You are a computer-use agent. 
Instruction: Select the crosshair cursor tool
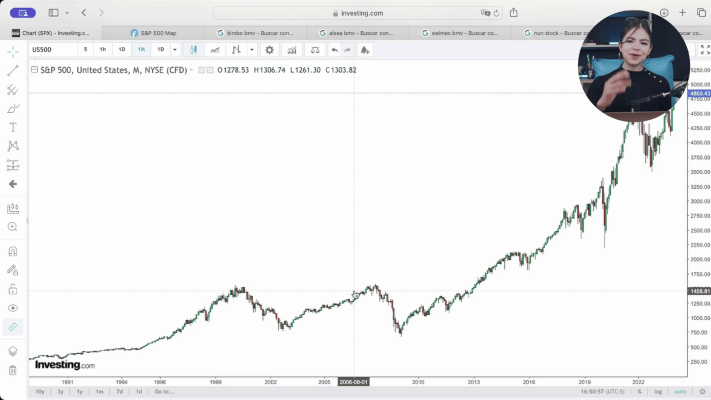tap(13, 51)
